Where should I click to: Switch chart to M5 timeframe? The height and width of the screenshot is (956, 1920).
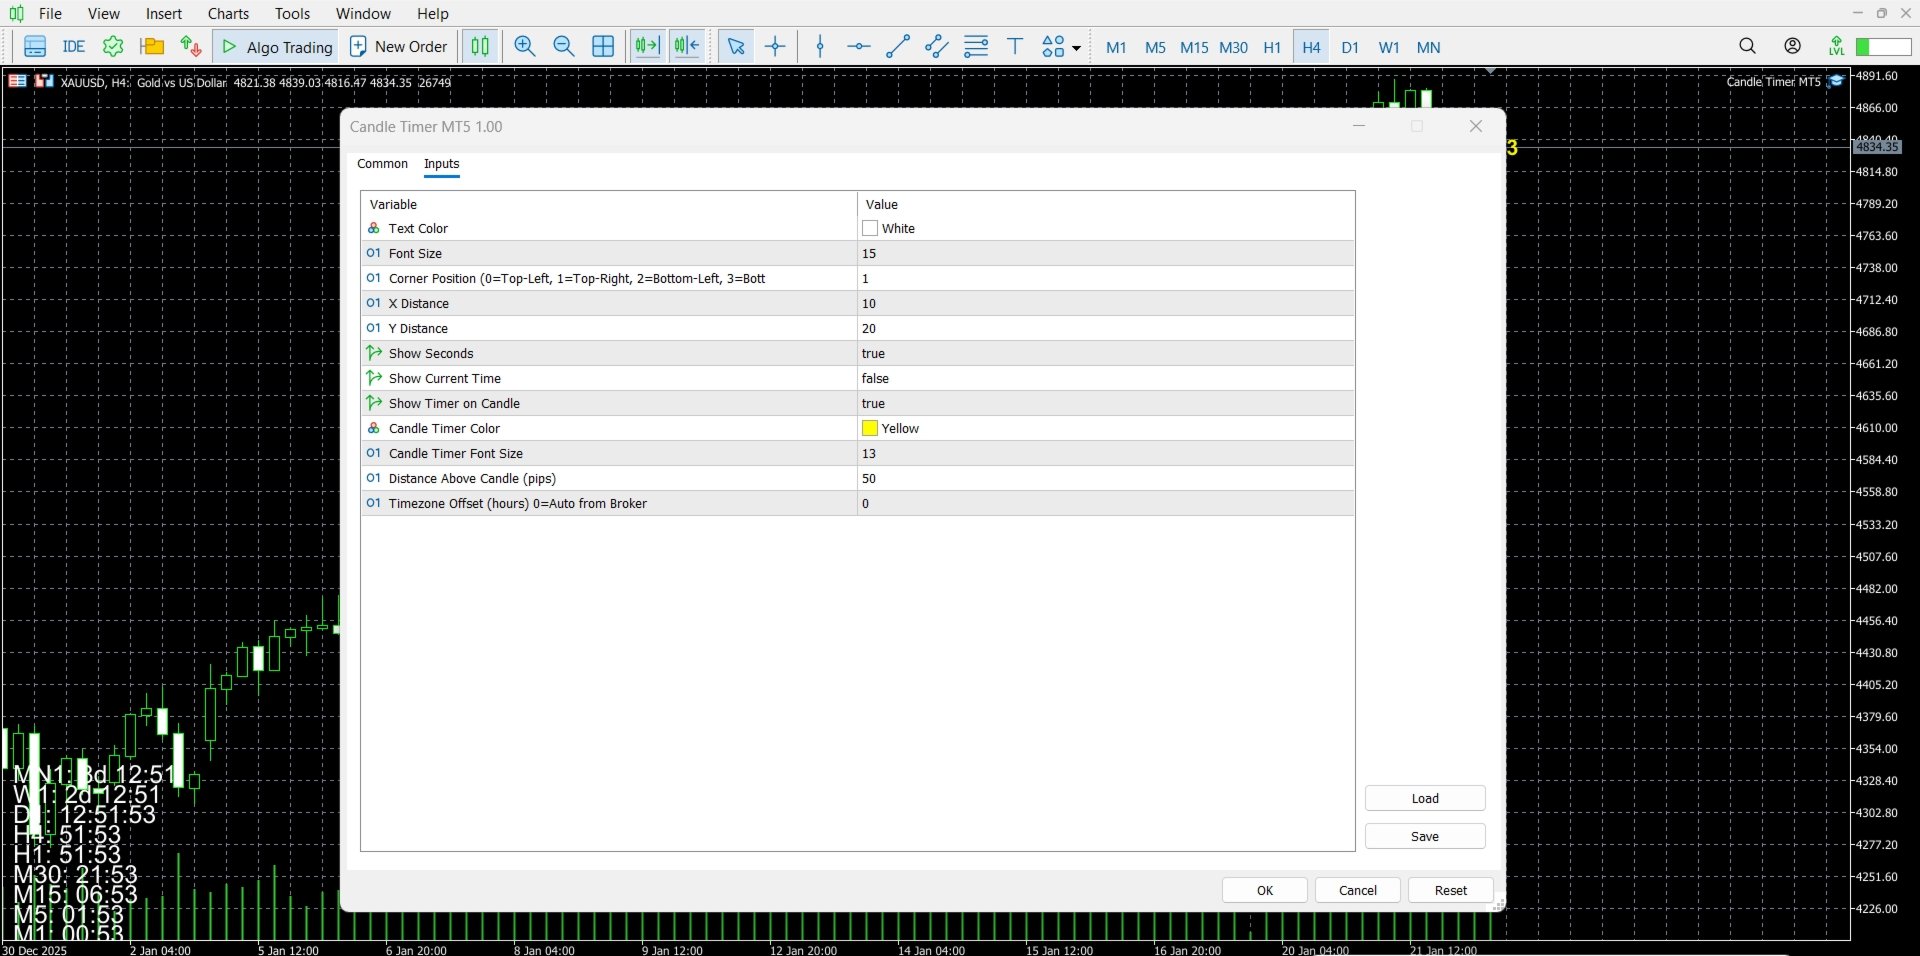pos(1155,47)
